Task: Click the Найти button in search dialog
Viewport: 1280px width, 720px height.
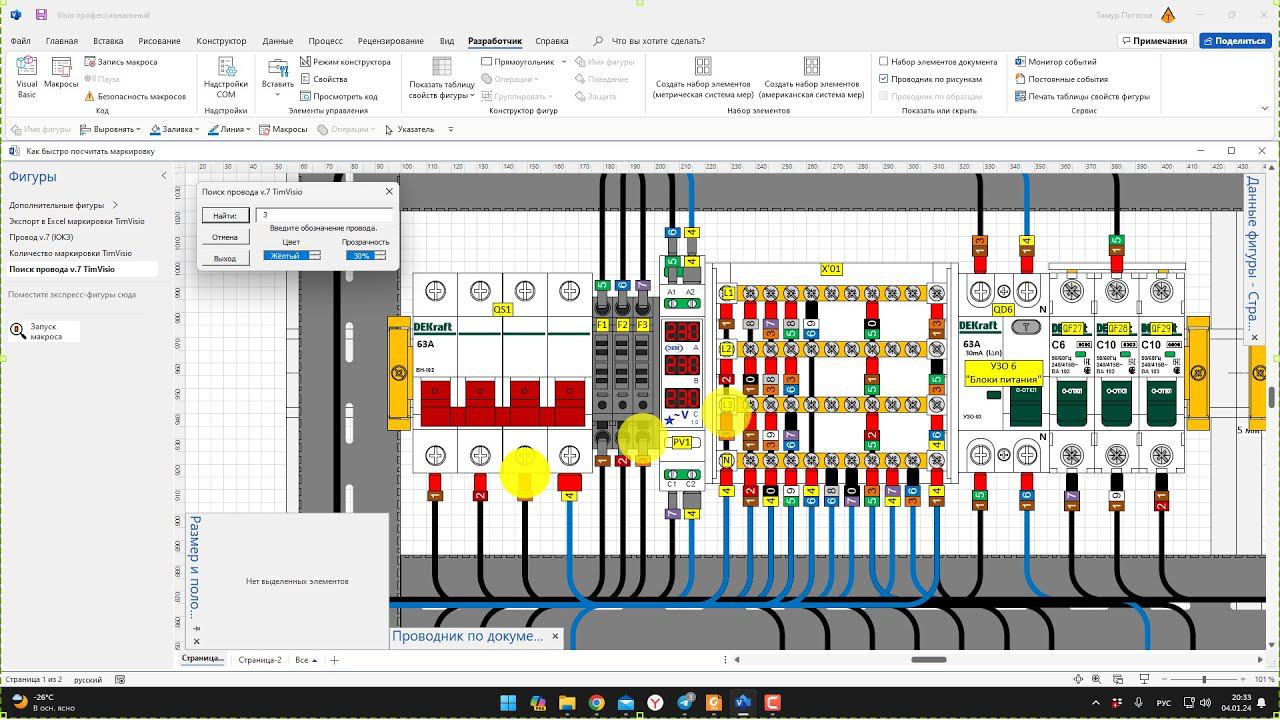Action: [x=225, y=215]
